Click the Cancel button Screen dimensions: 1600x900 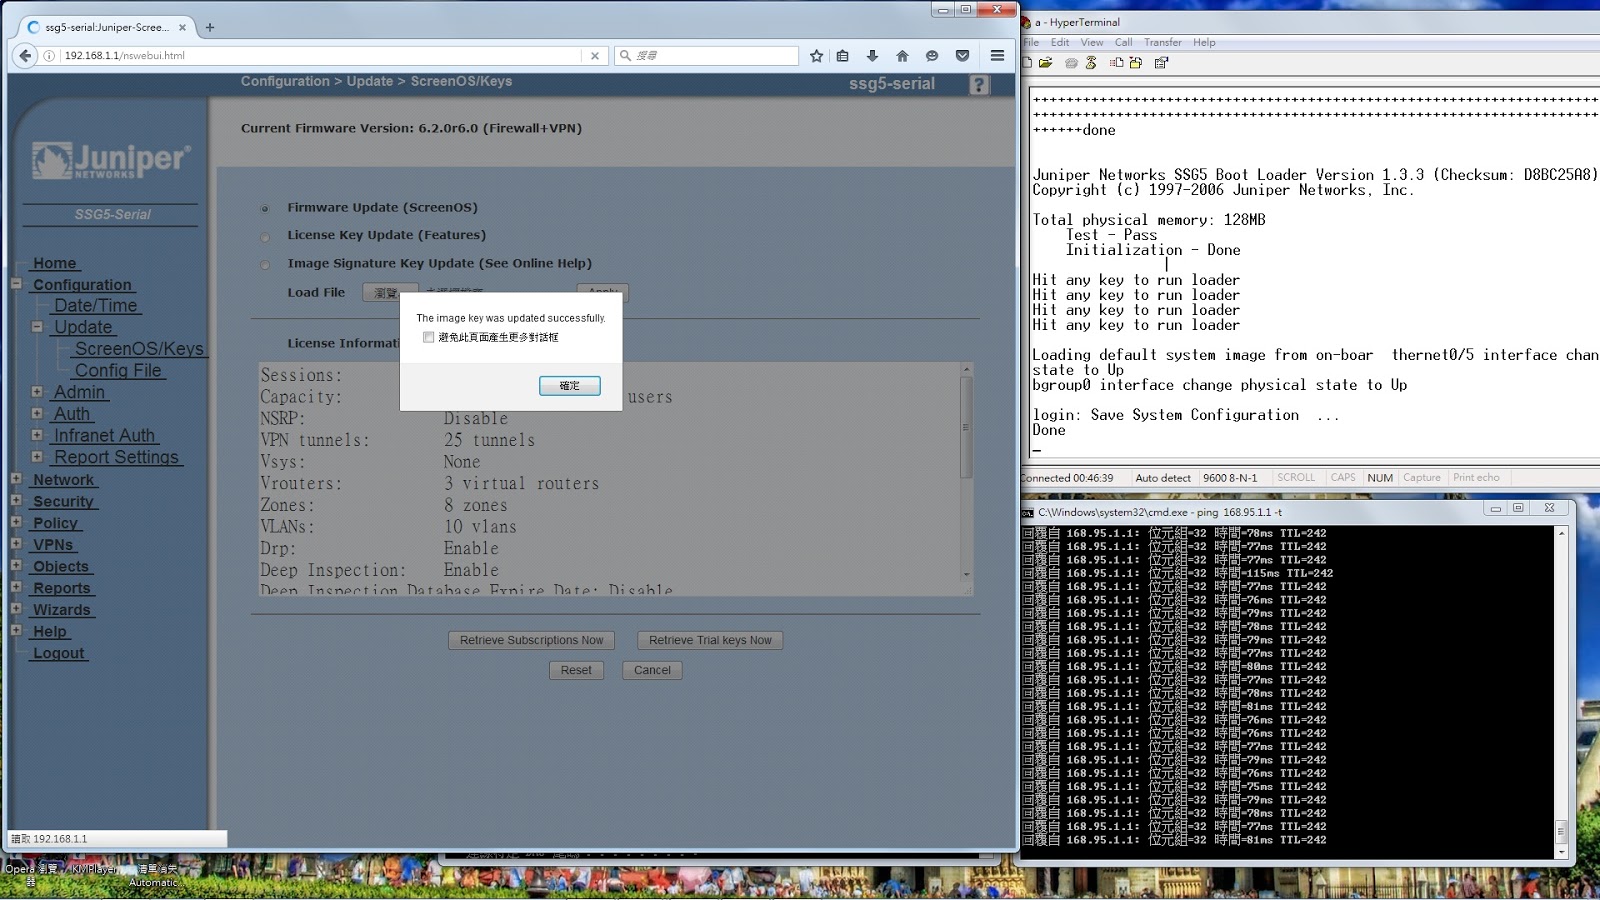point(652,671)
